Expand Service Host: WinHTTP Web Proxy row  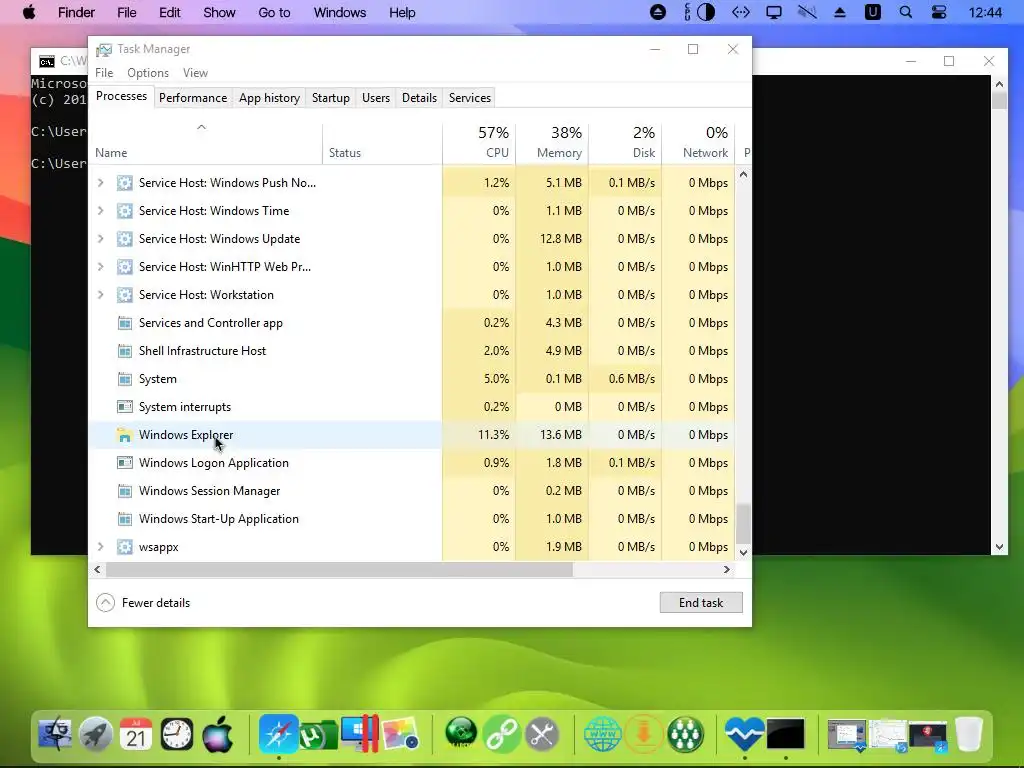tap(101, 267)
